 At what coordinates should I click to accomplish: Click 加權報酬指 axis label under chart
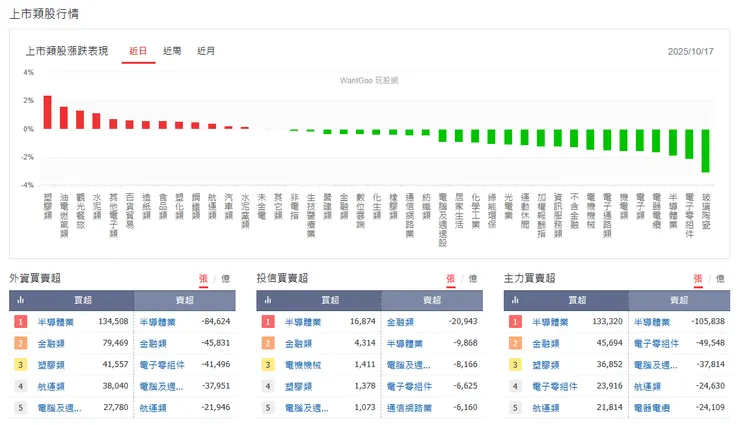[x=541, y=215]
